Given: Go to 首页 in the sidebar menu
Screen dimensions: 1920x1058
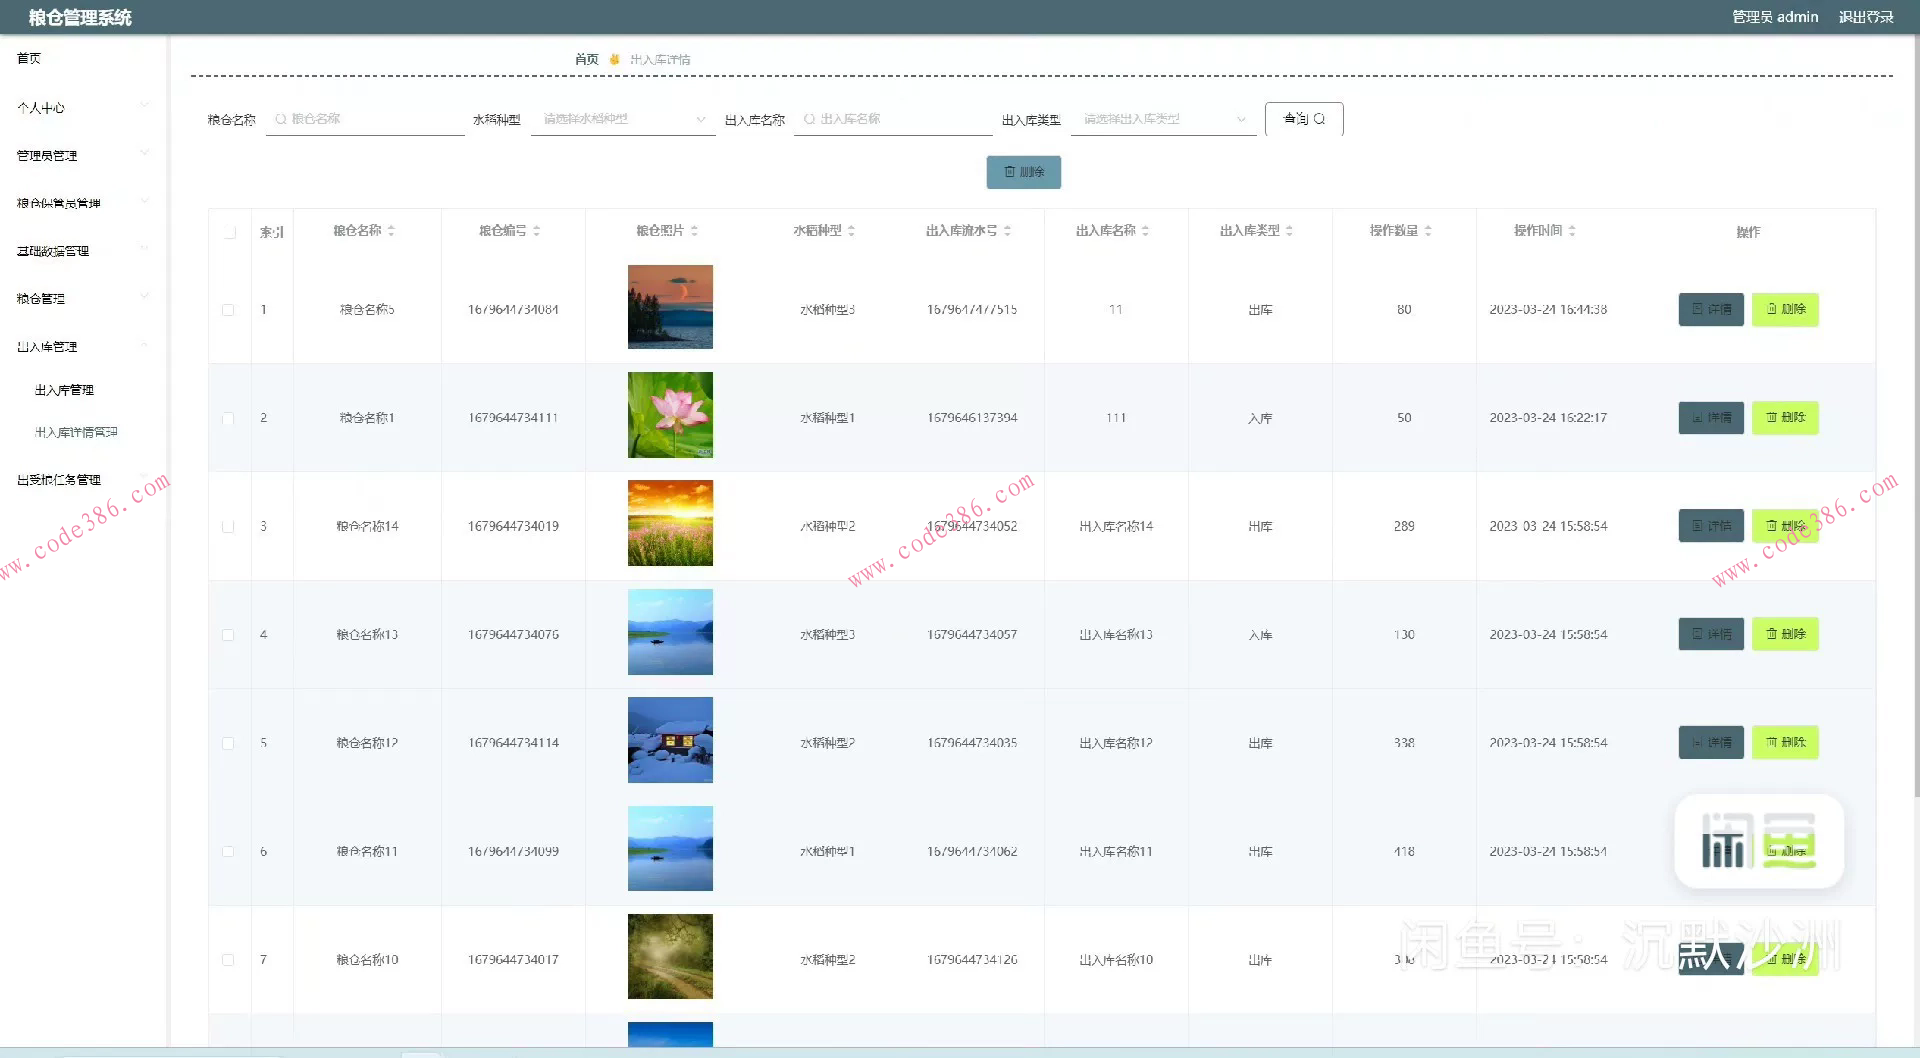Looking at the screenshot, I should click(x=30, y=59).
